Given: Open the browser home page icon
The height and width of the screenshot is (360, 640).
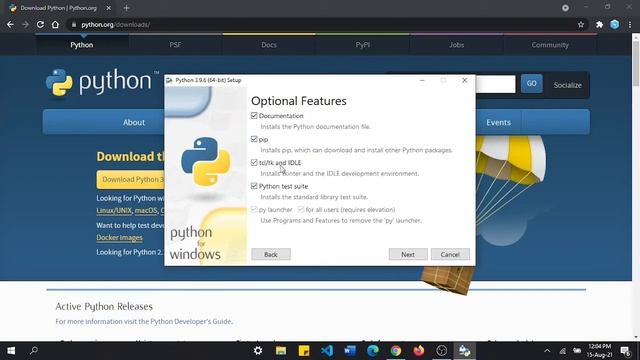Looking at the screenshot, I should click(55, 24).
